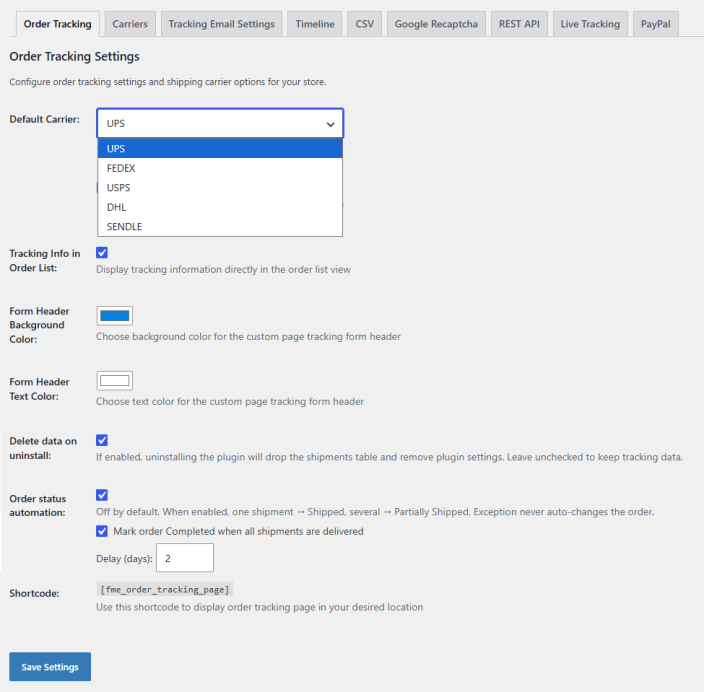
Task: Open the PayPal tab
Action: click(x=656, y=24)
